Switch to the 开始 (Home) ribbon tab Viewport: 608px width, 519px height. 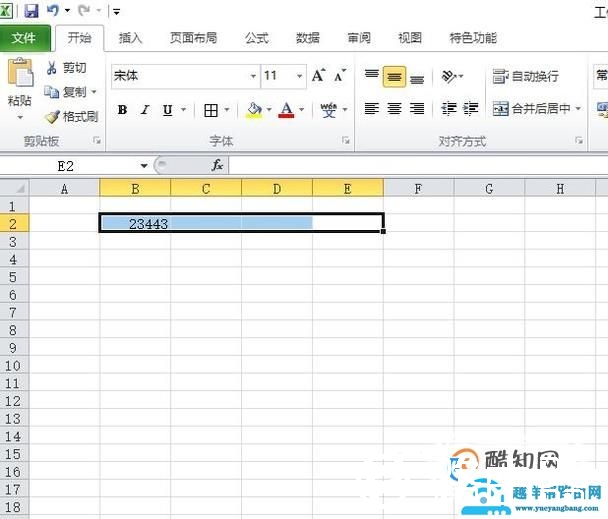(79, 38)
